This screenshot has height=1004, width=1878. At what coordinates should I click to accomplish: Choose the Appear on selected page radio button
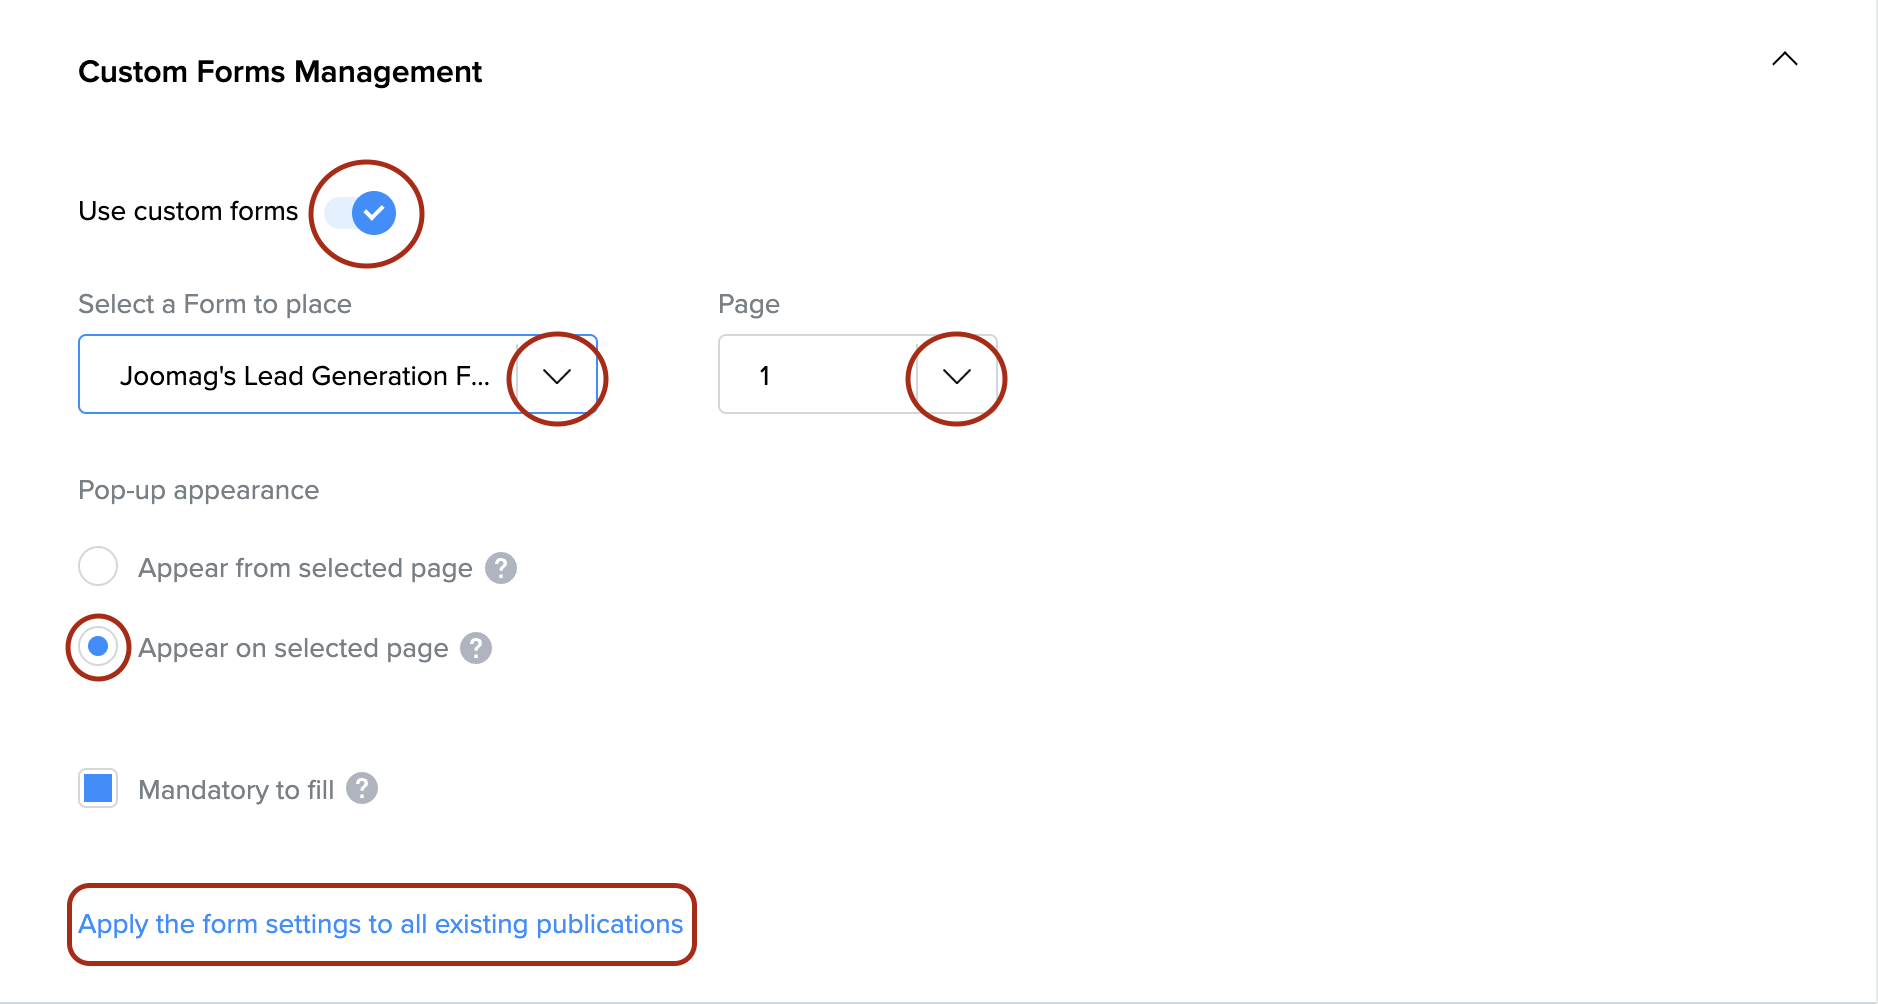pos(98,647)
